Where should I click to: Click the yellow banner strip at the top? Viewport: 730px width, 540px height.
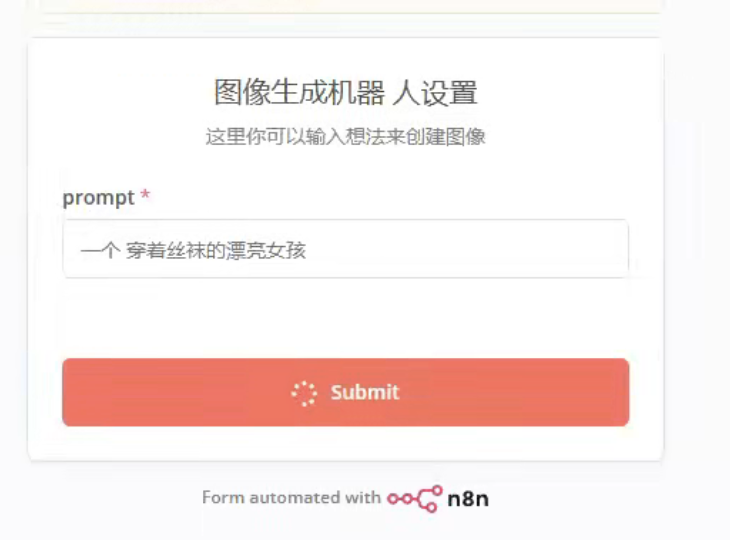349,6
